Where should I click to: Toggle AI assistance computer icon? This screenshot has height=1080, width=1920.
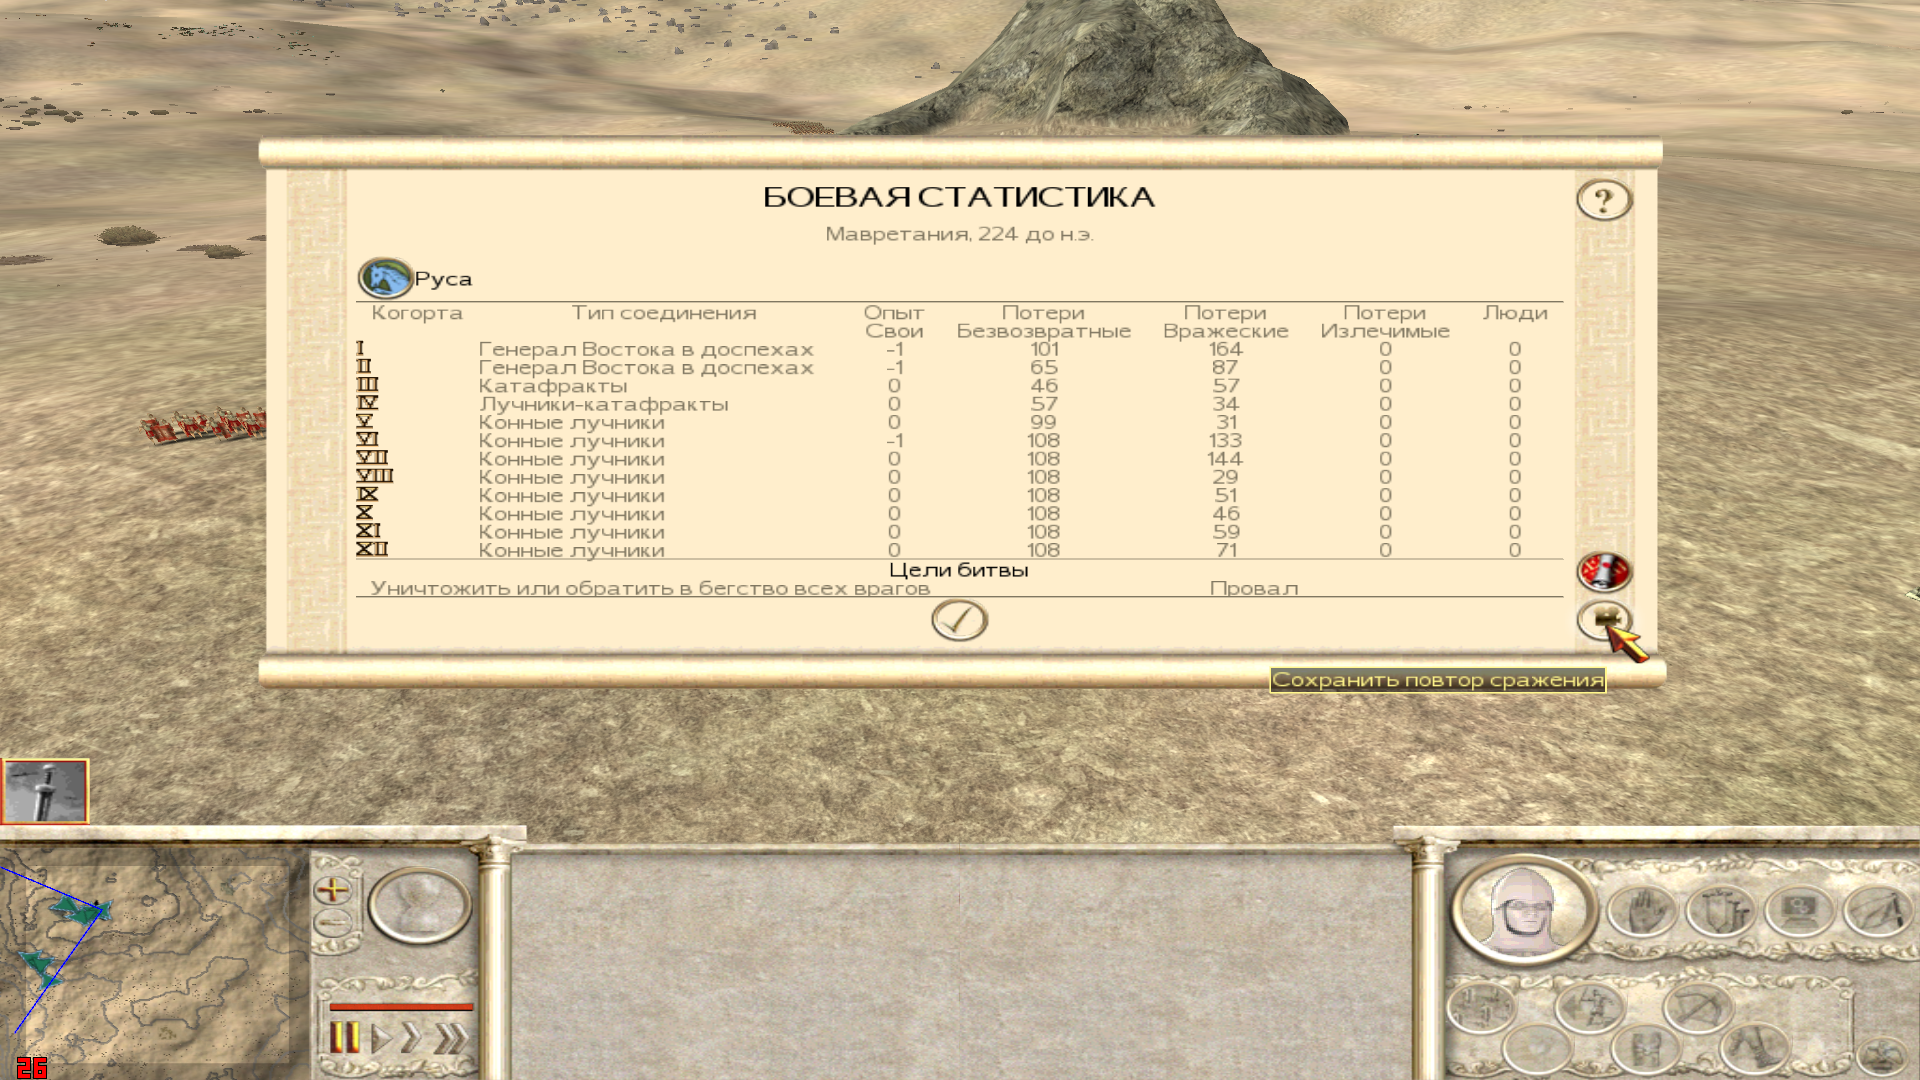pos(1799,912)
